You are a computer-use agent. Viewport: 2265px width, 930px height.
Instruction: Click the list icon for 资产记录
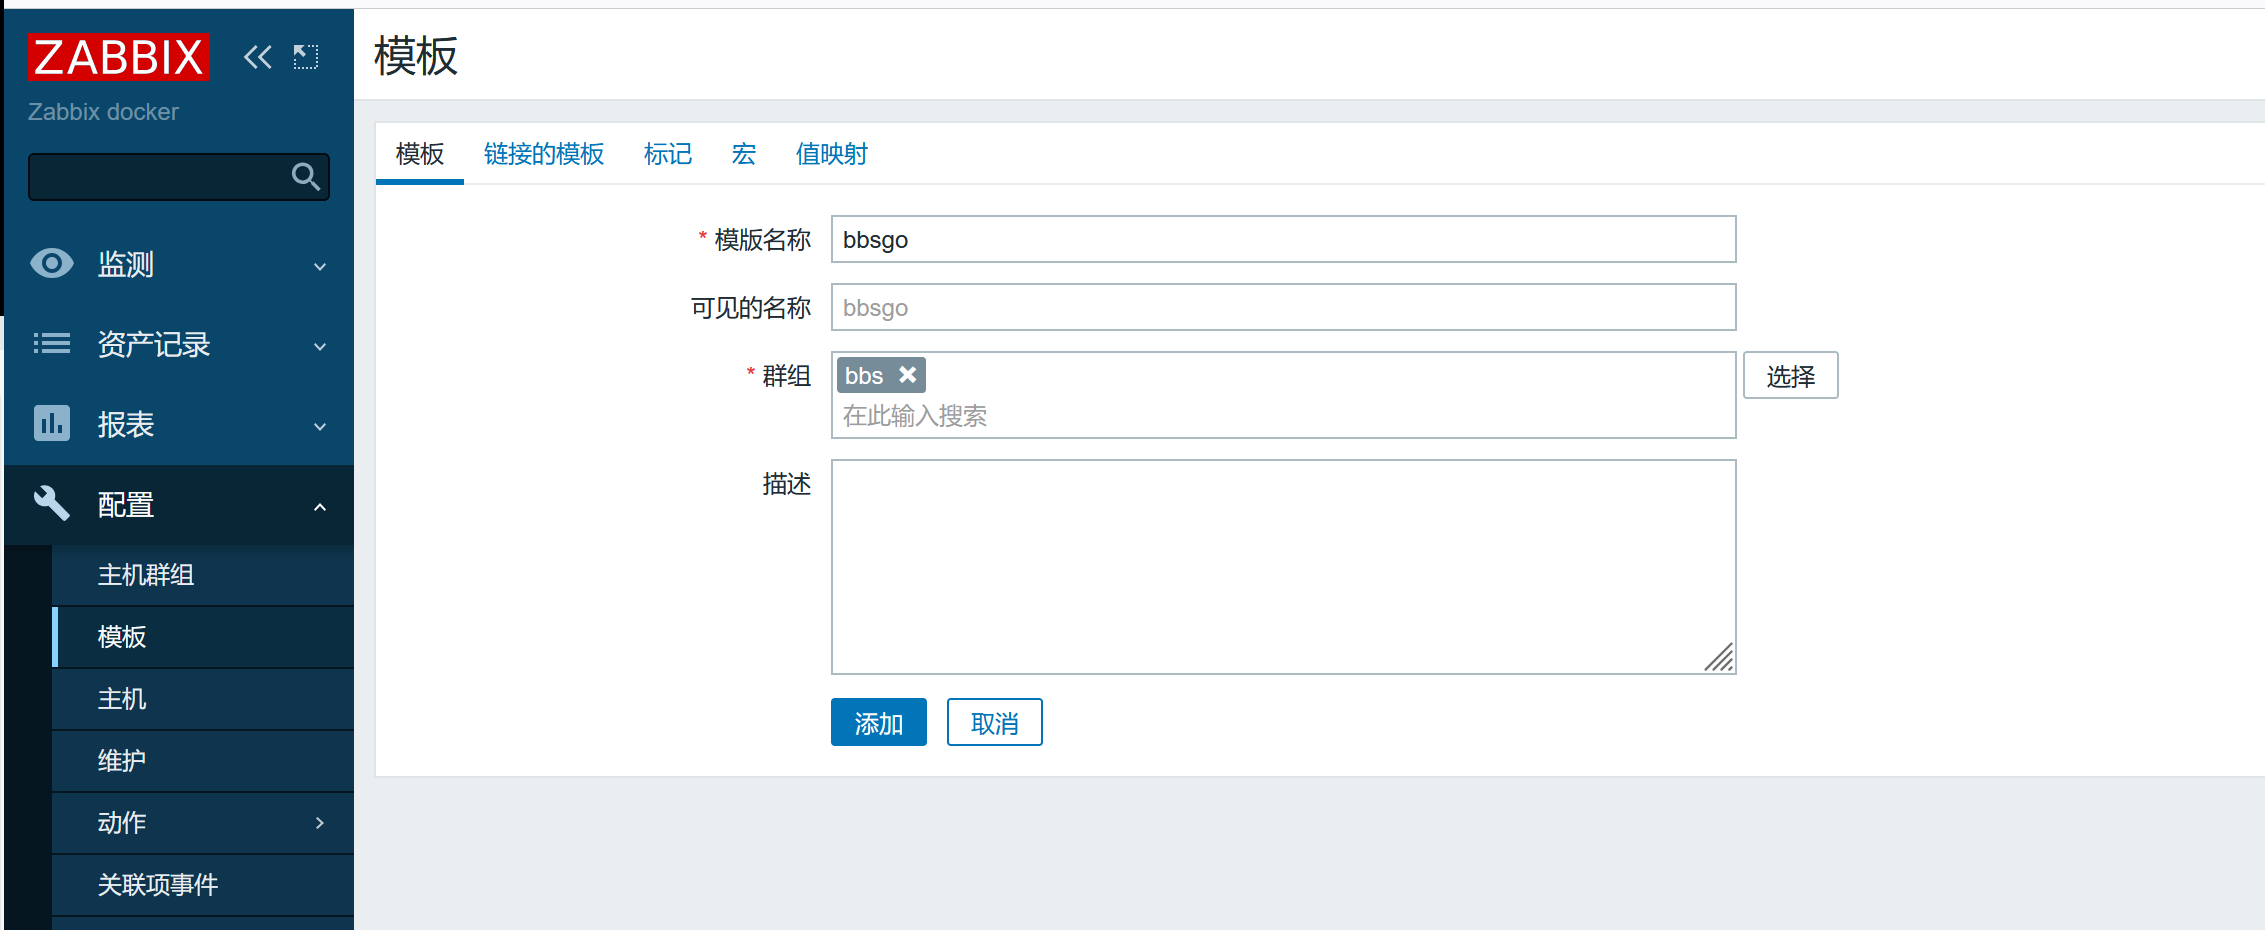[x=52, y=344]
